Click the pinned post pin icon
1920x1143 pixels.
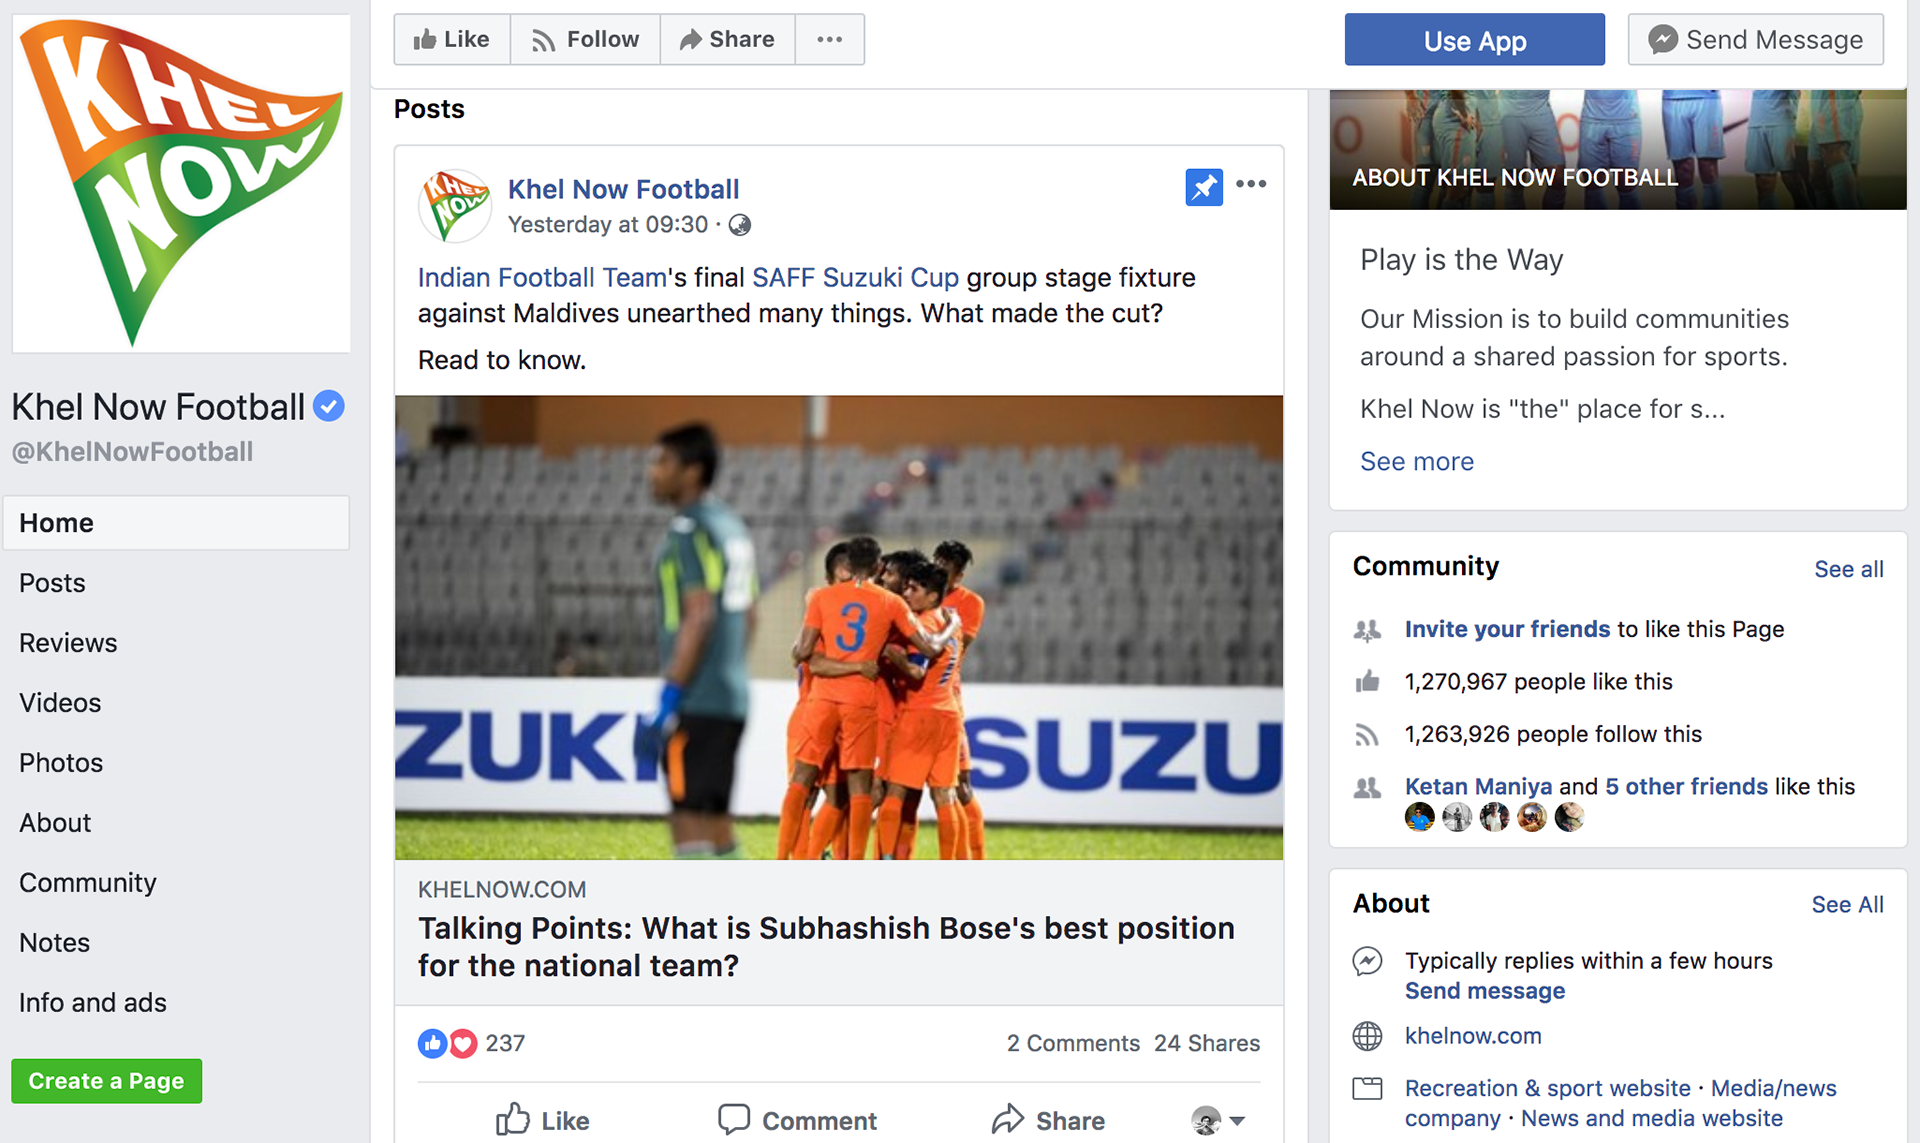[x=1204, y=187]
